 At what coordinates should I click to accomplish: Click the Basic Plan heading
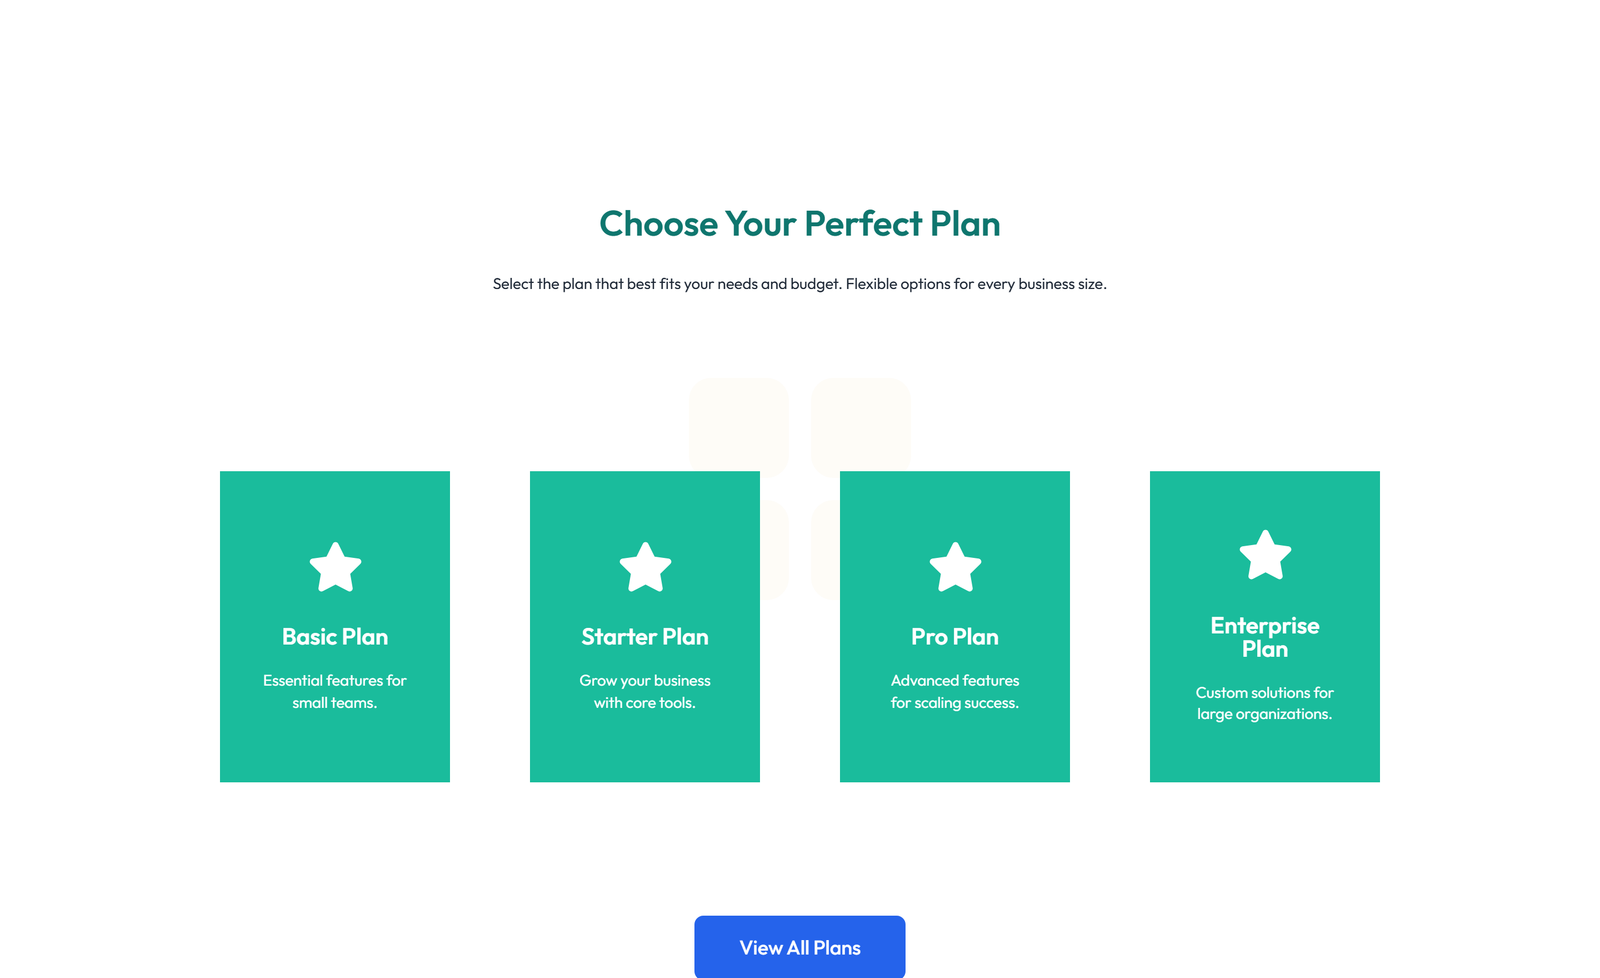tap(335, 636)
